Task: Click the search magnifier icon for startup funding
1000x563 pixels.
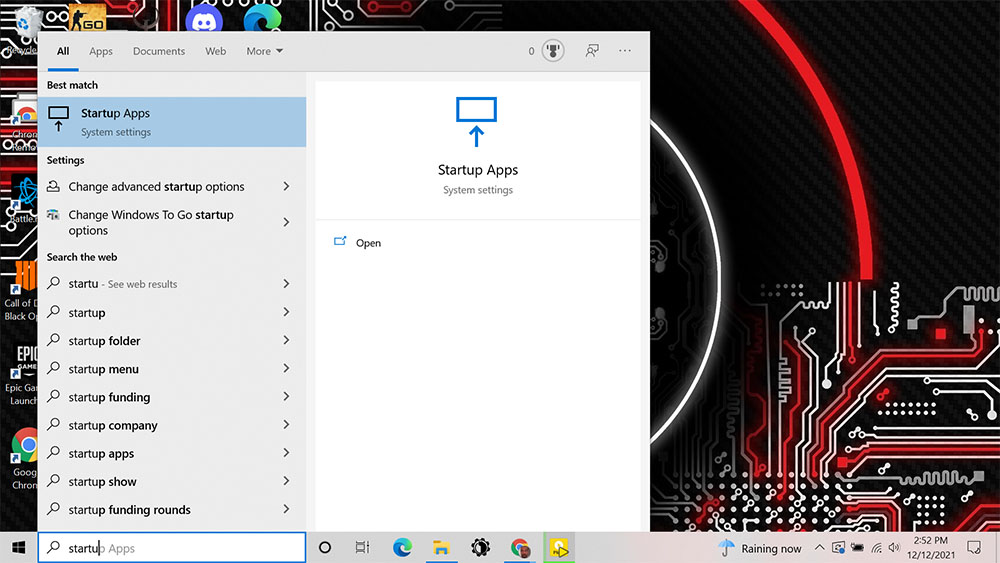Action: tap(54, 396)
